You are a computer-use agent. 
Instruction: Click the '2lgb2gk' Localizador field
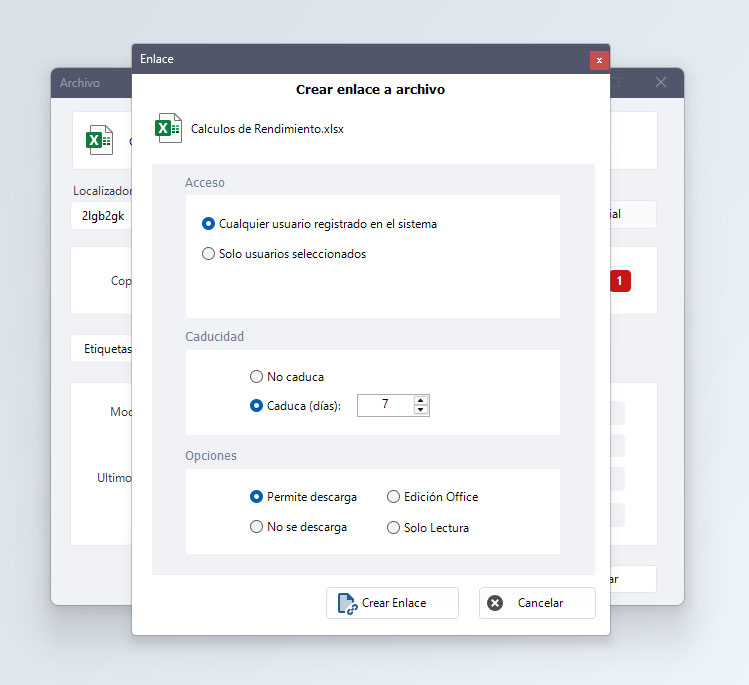pos(102,216)
